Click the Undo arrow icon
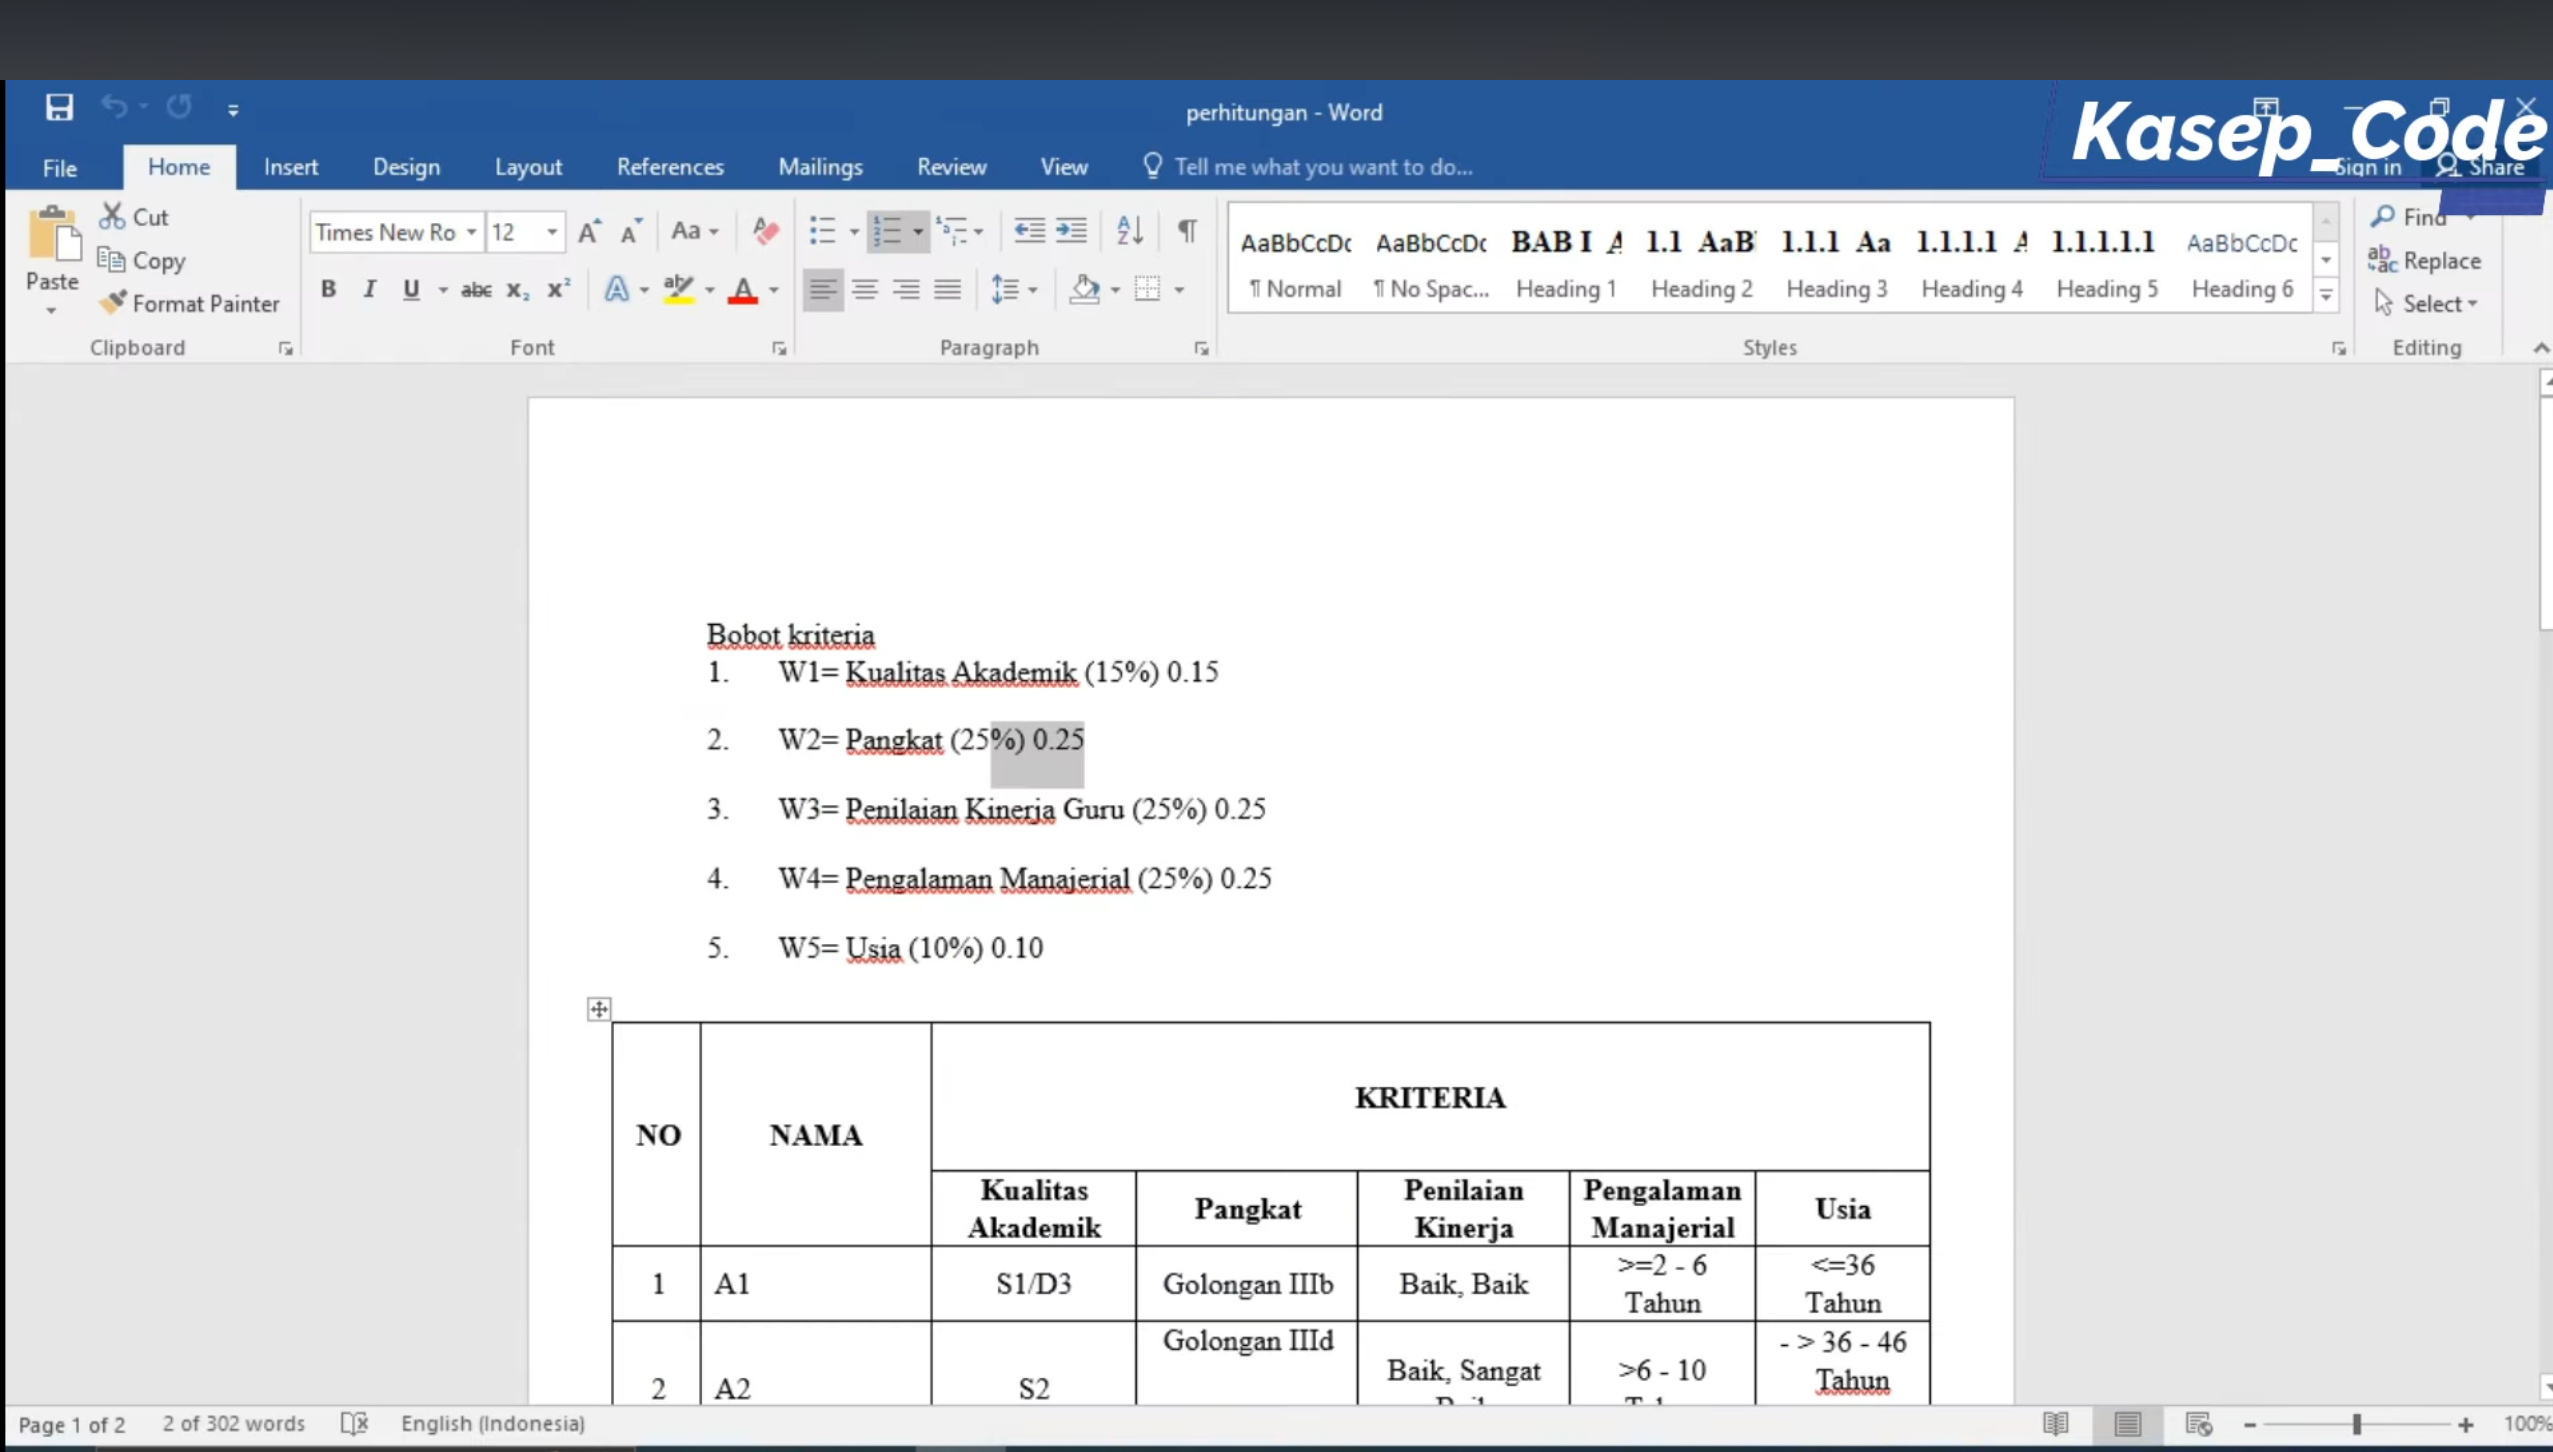Viewport: 2553px width, 1452px height. pos(114,106)
